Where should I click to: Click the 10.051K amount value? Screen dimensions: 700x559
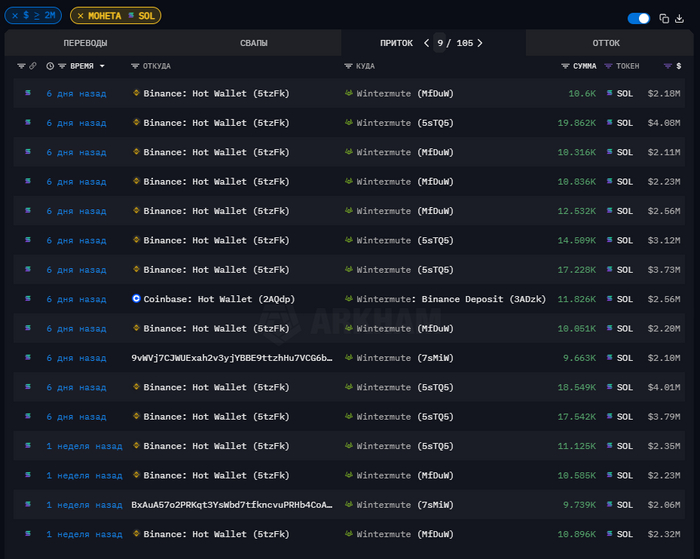tap(576, 329)
